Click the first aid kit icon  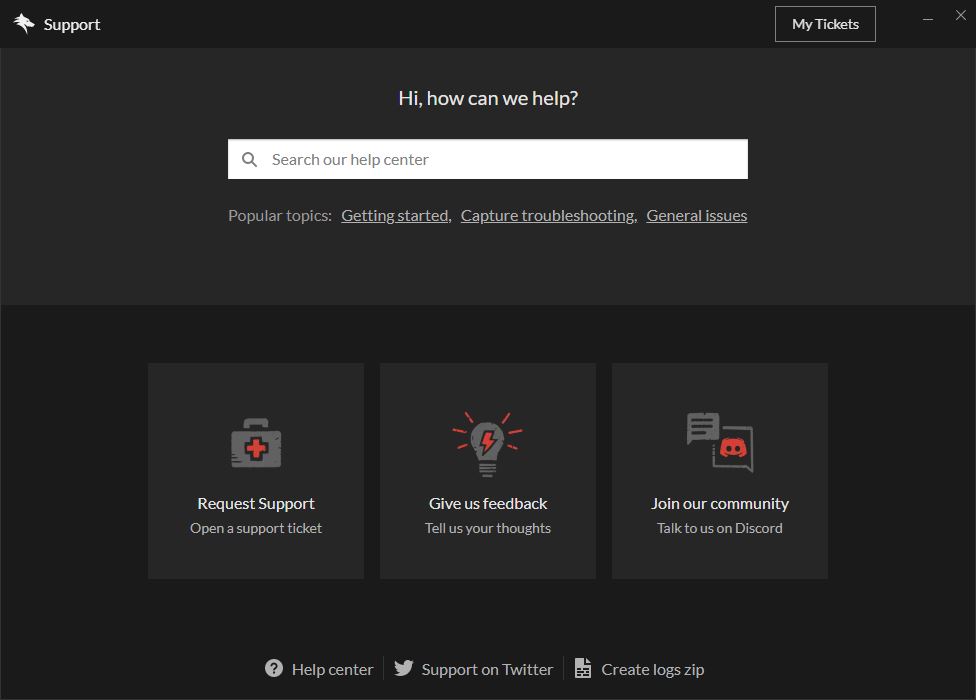(256, 442)
